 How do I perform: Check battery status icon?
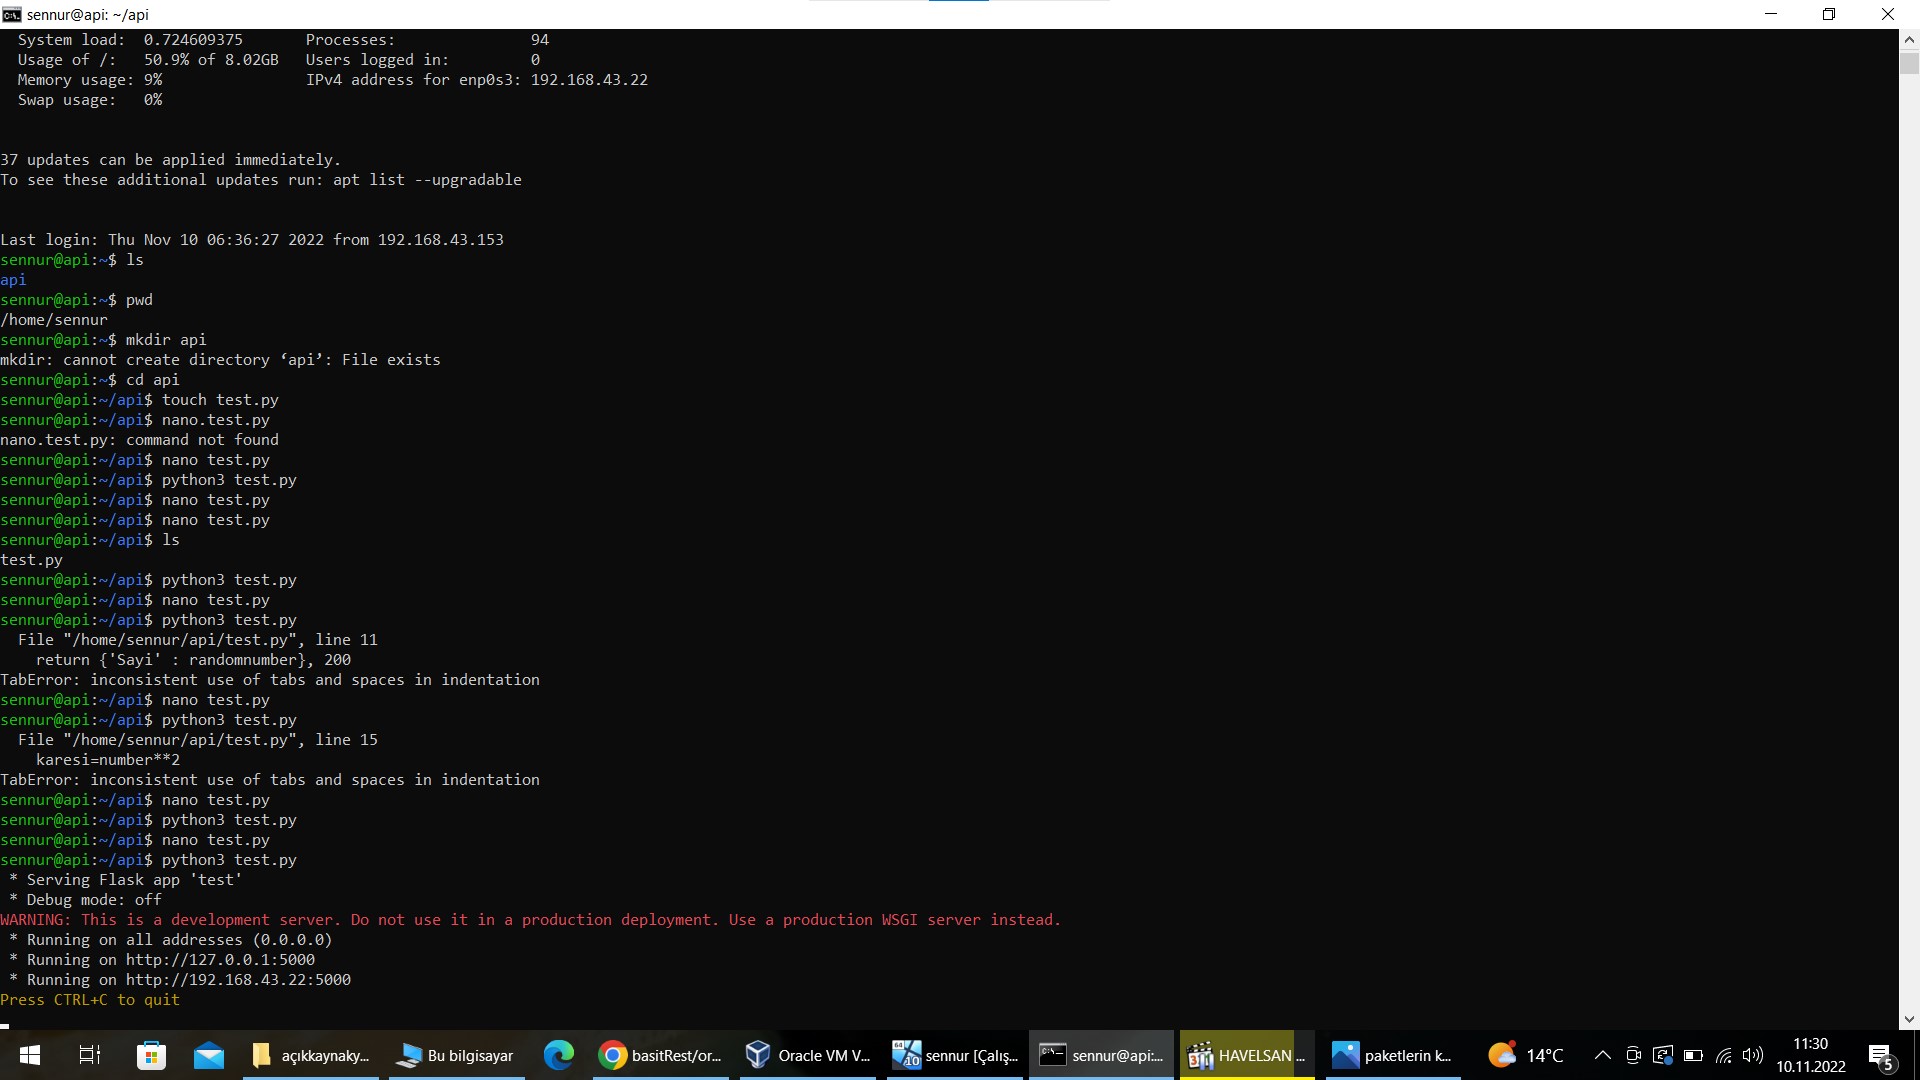pyautogui.click(x=1693, y=1055)
